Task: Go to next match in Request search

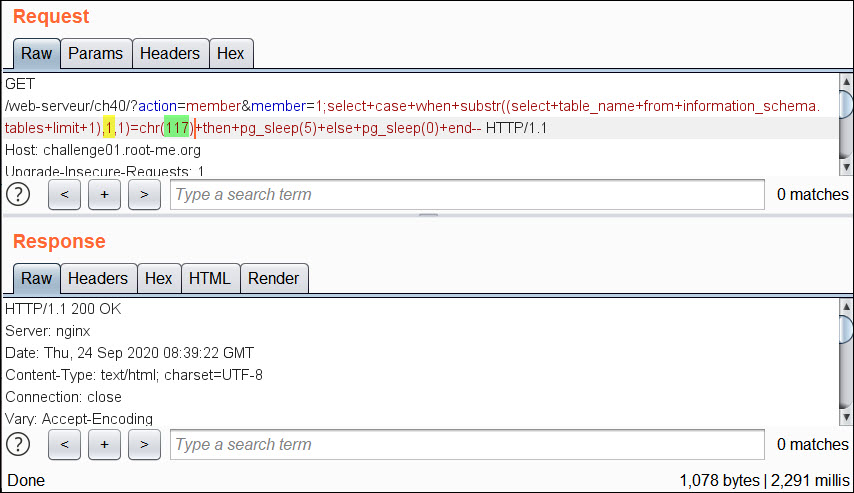Action: tap(144, 194)
